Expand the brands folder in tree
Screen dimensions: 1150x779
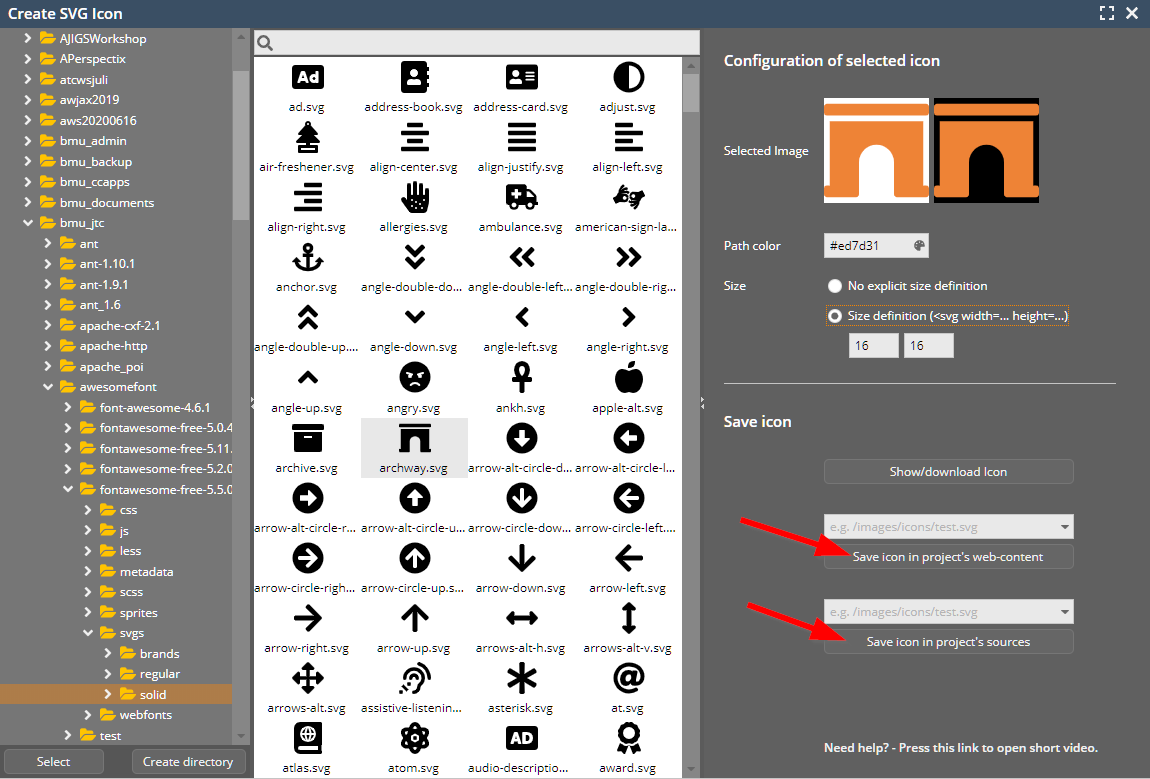point(109,653)
